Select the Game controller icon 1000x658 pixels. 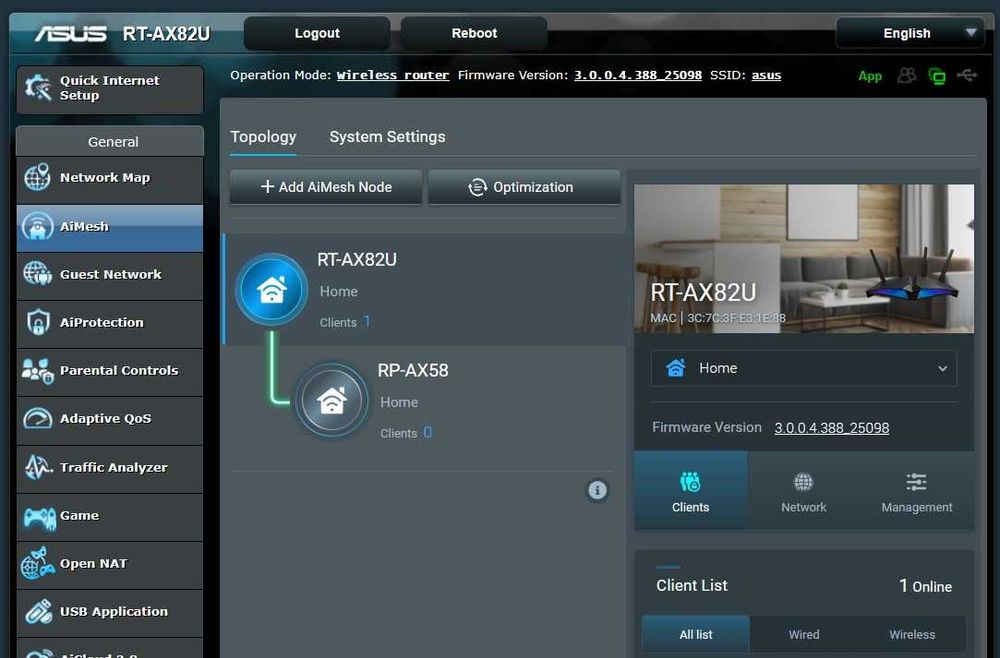[x=38, y=517]
